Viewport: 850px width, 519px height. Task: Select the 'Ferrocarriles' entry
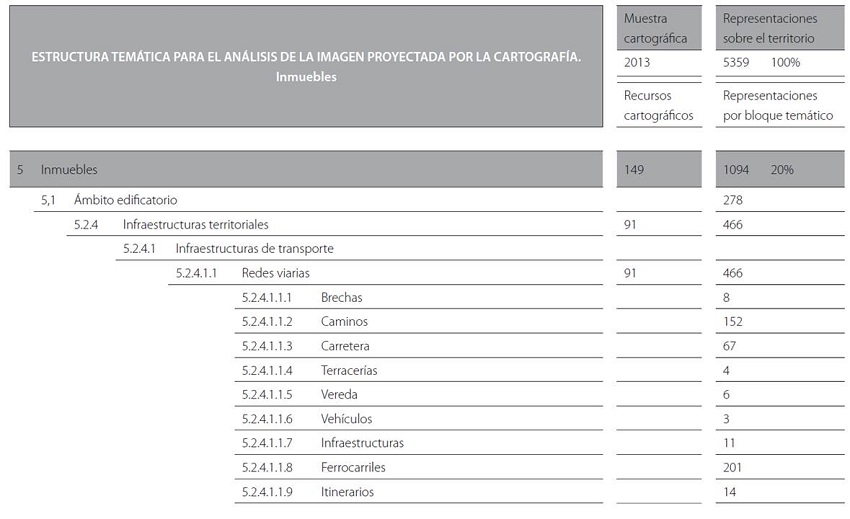click(353, 468)
